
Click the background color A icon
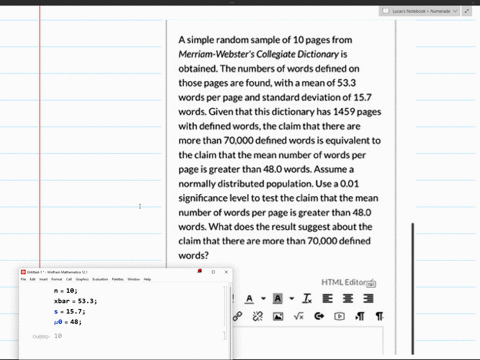tap(278, 298)
